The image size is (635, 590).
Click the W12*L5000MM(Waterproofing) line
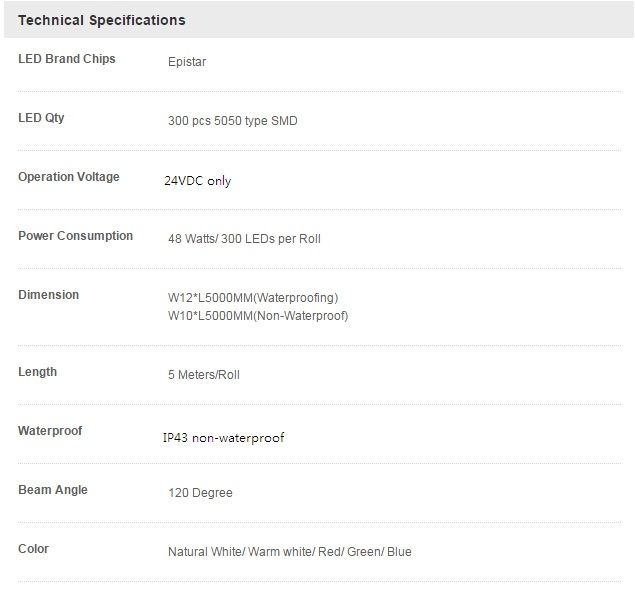click(x=253, y=298)
